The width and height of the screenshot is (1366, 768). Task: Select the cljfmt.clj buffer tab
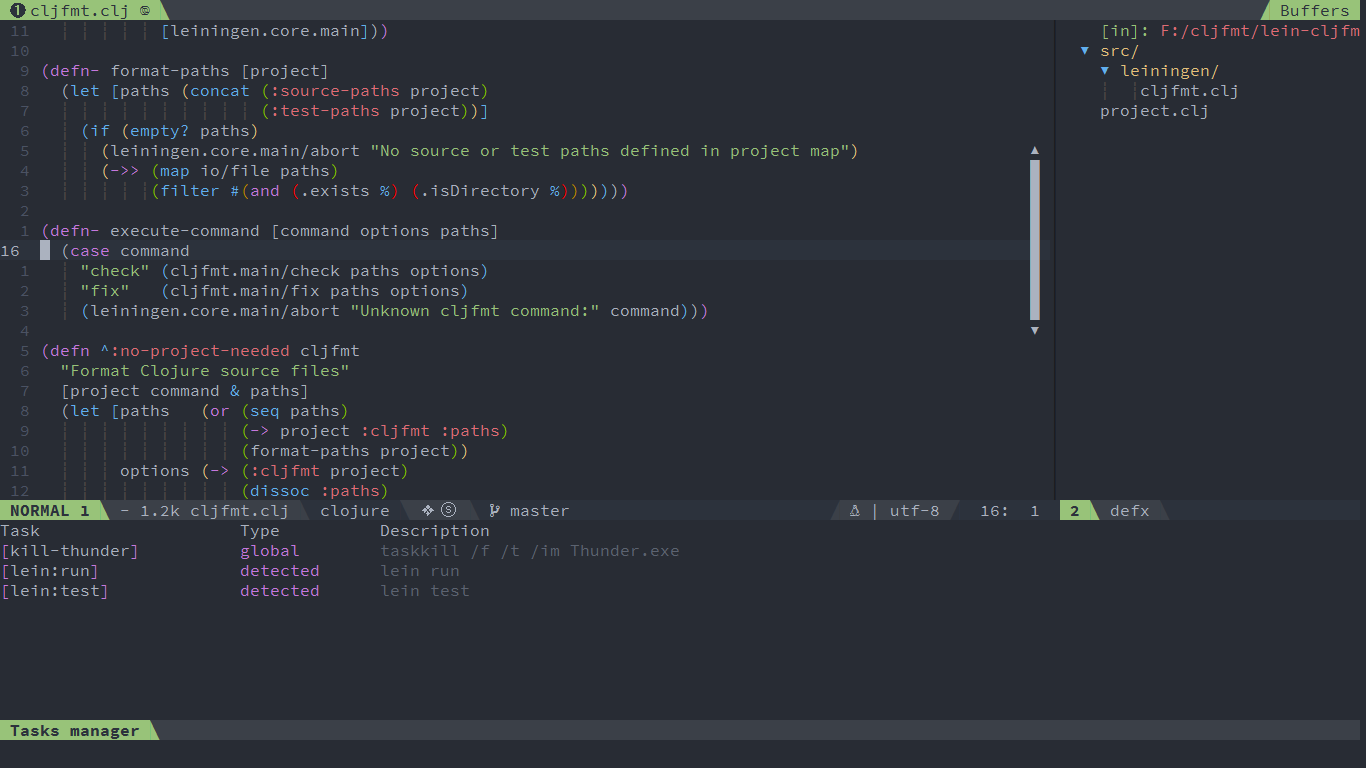point(80,10)
